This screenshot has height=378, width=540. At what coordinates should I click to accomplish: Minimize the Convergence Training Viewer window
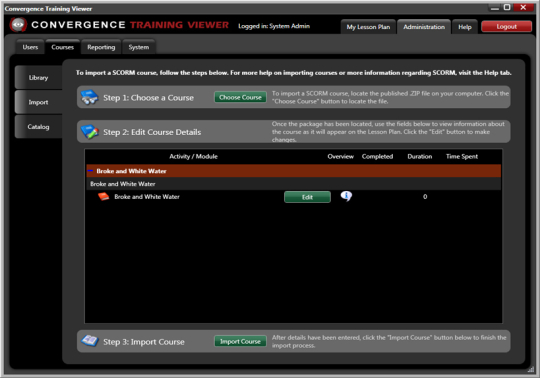pyautogui.click(x=495, y=8)
